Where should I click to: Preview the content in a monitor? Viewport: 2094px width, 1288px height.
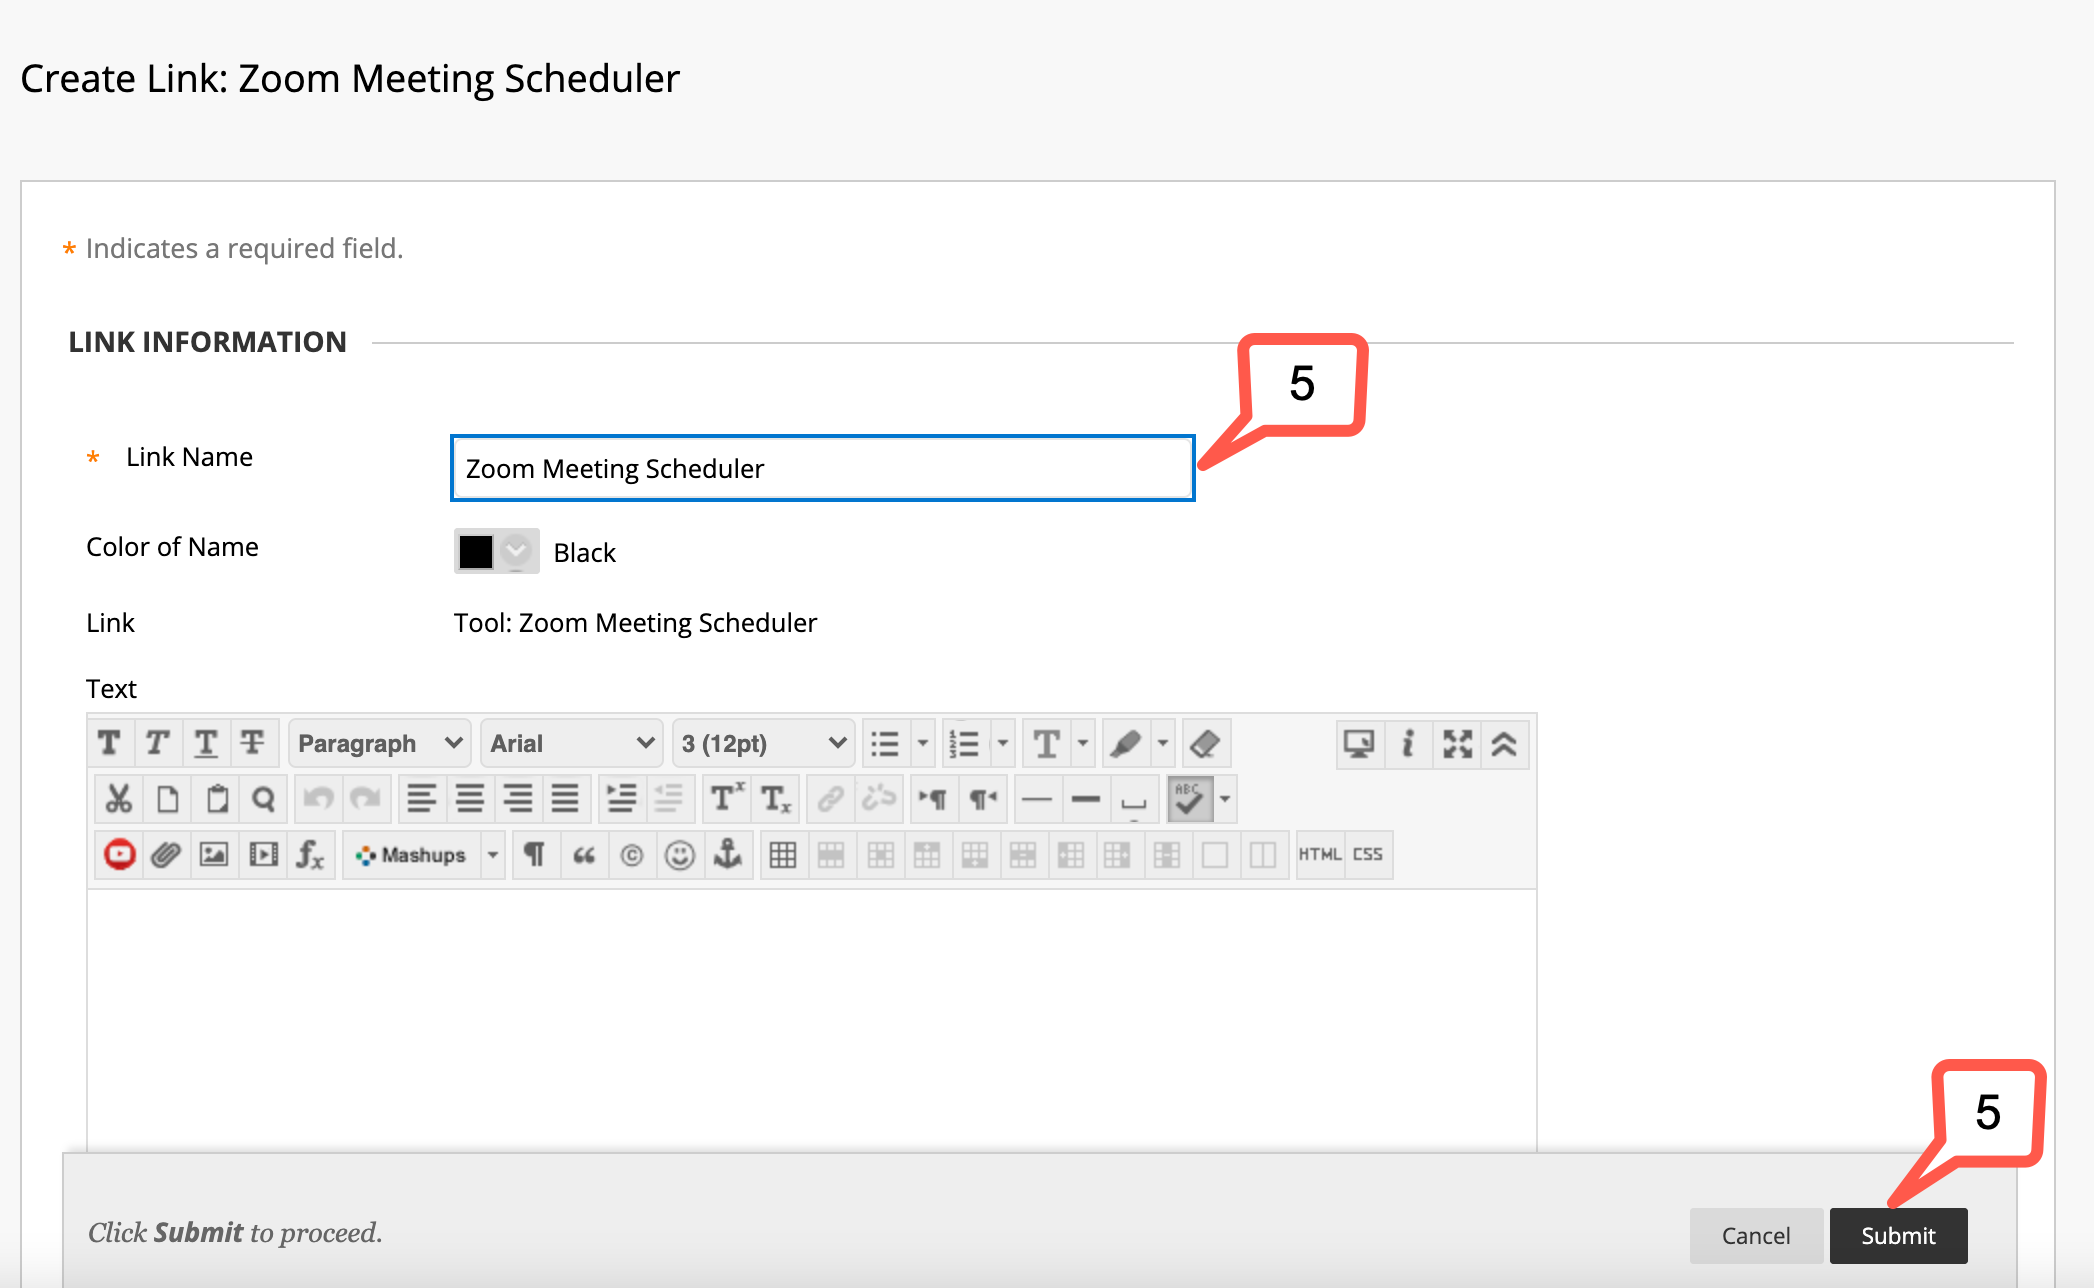1360,744
